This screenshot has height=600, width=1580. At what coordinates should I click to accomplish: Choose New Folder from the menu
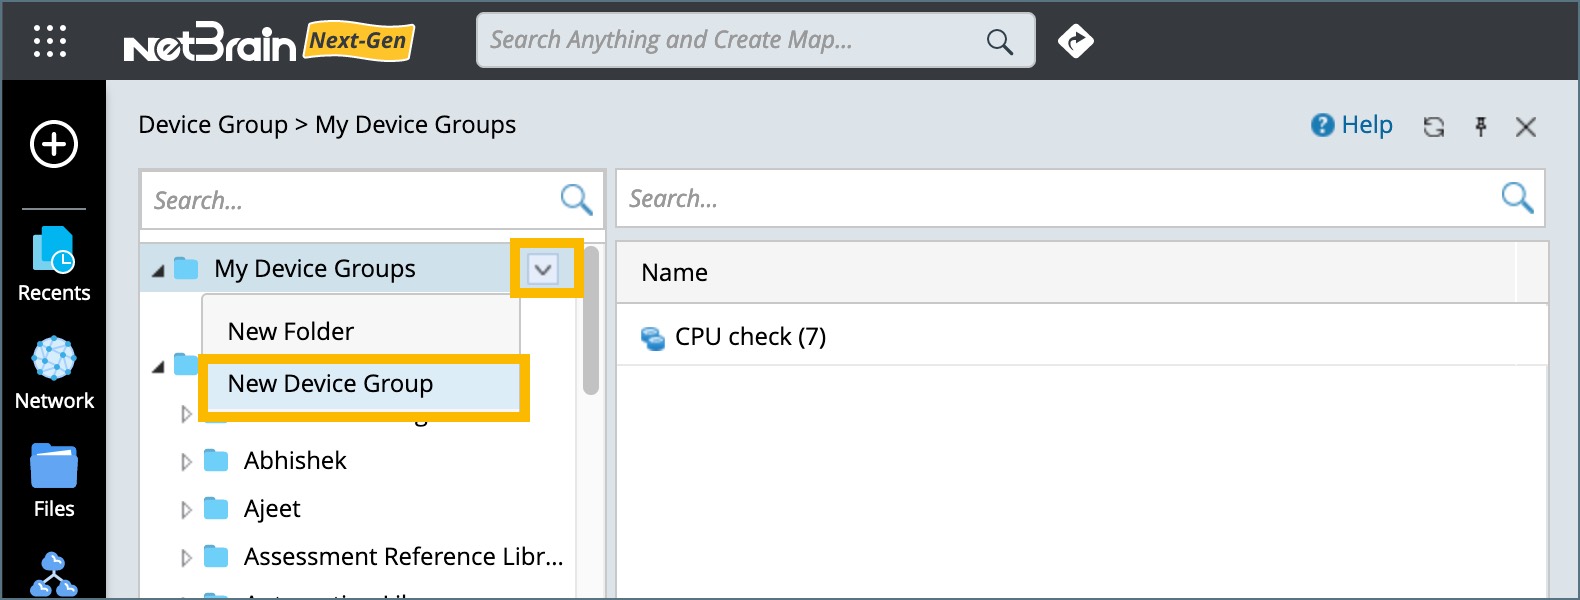(x=291, y=332)
